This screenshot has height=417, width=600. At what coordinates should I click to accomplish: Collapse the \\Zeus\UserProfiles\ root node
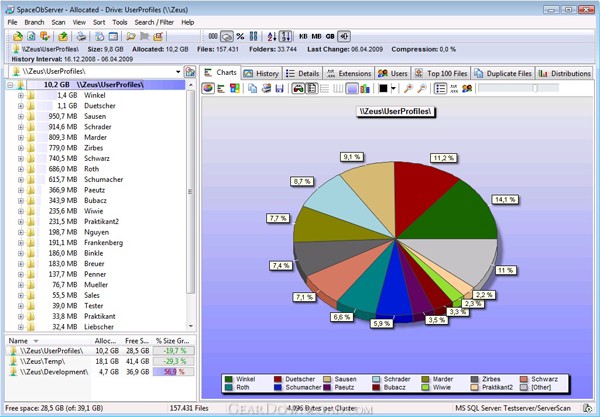coord(10,85)
